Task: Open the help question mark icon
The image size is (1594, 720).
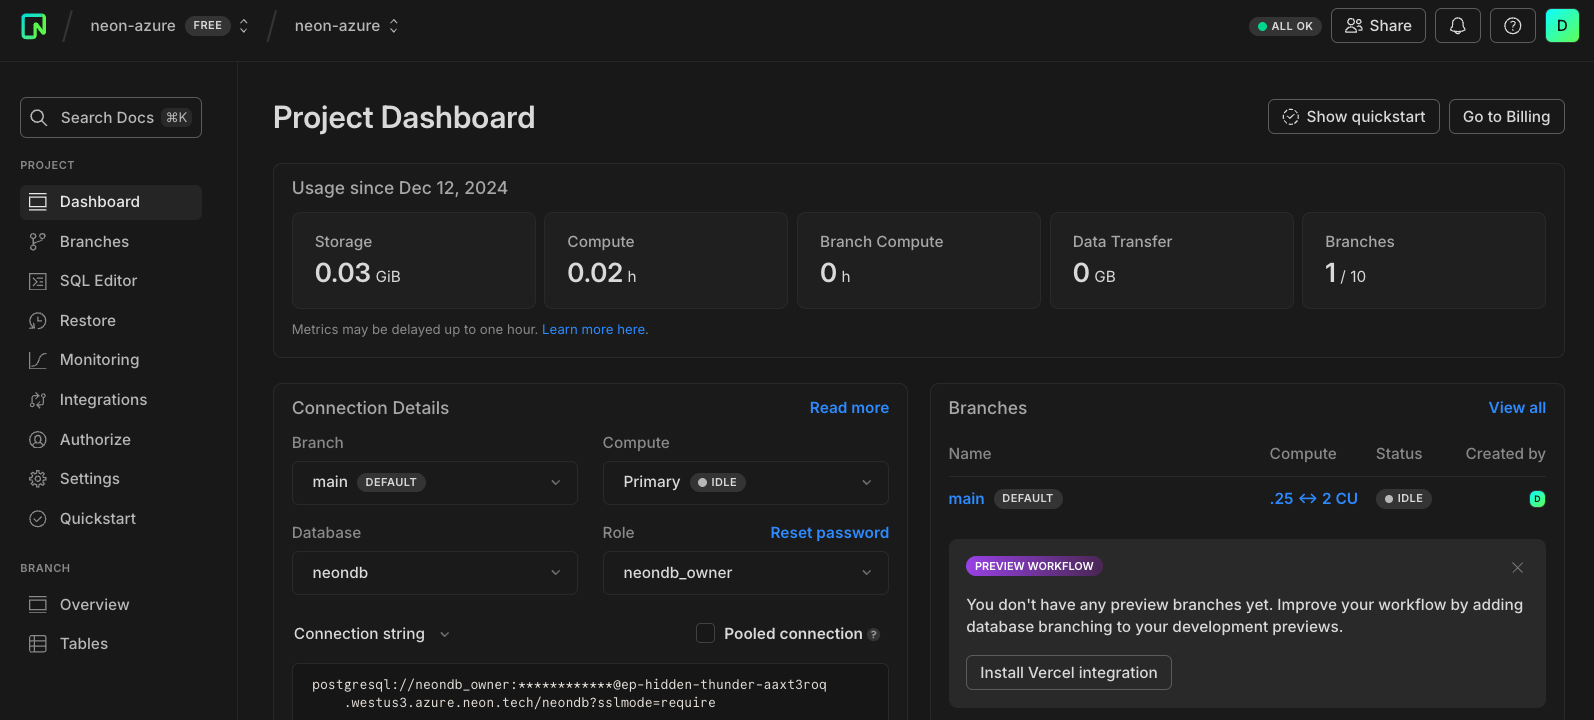Action: coord(1512,26)
